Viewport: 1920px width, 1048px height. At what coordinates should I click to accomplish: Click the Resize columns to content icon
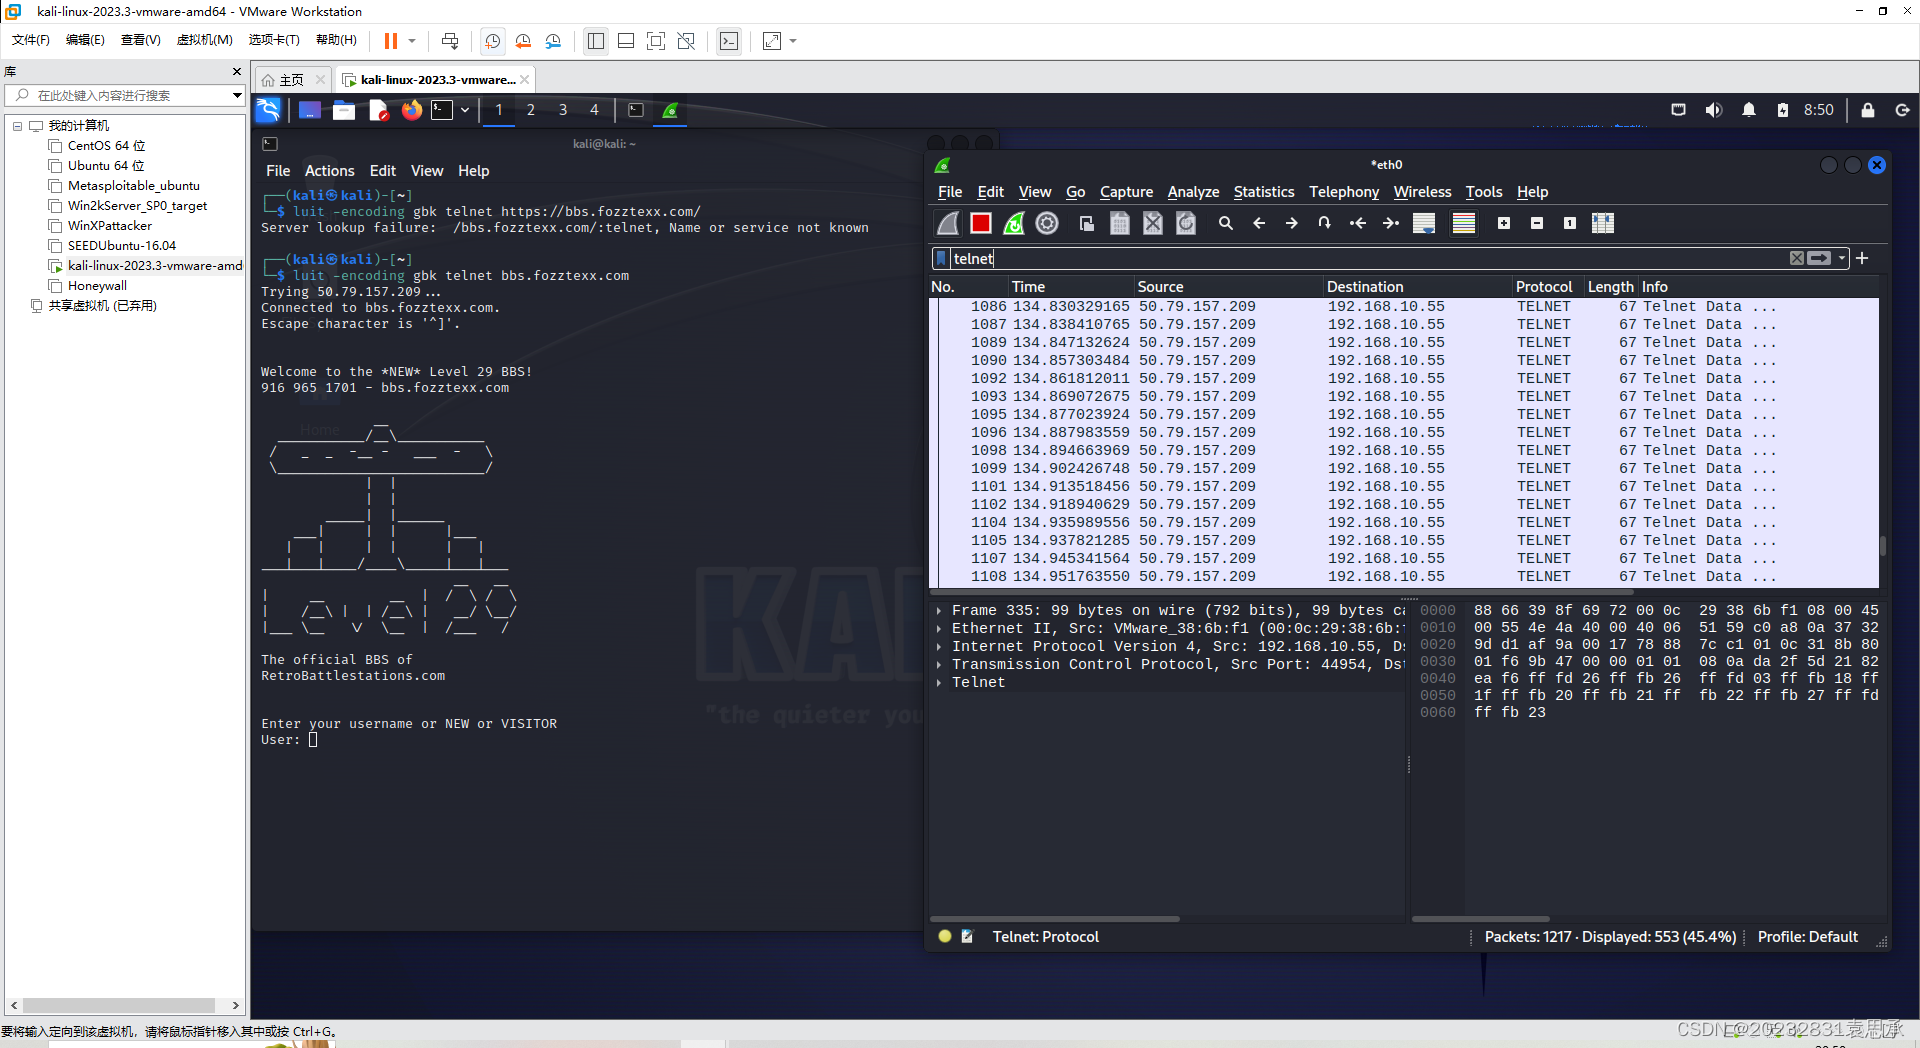tap(1603, 223)
